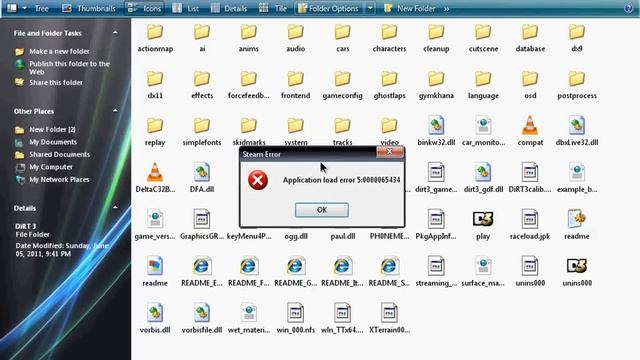
Task: Open Folder Options
Action: tap(329, 8)
